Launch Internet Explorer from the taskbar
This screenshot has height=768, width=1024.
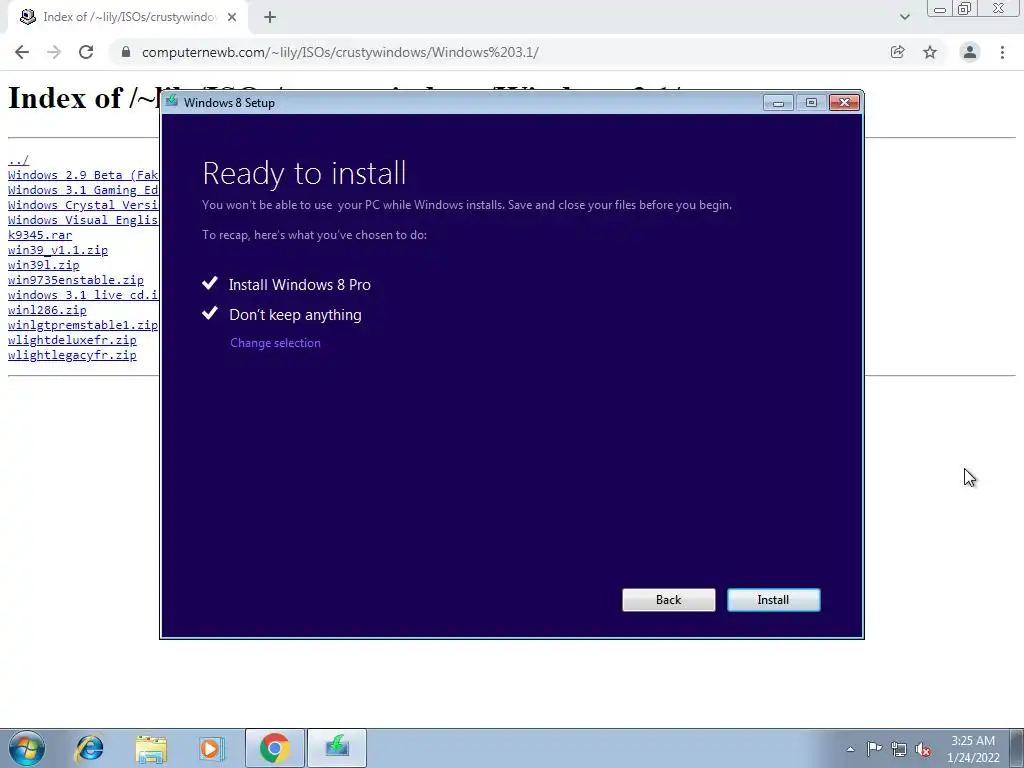pos(89,748)
